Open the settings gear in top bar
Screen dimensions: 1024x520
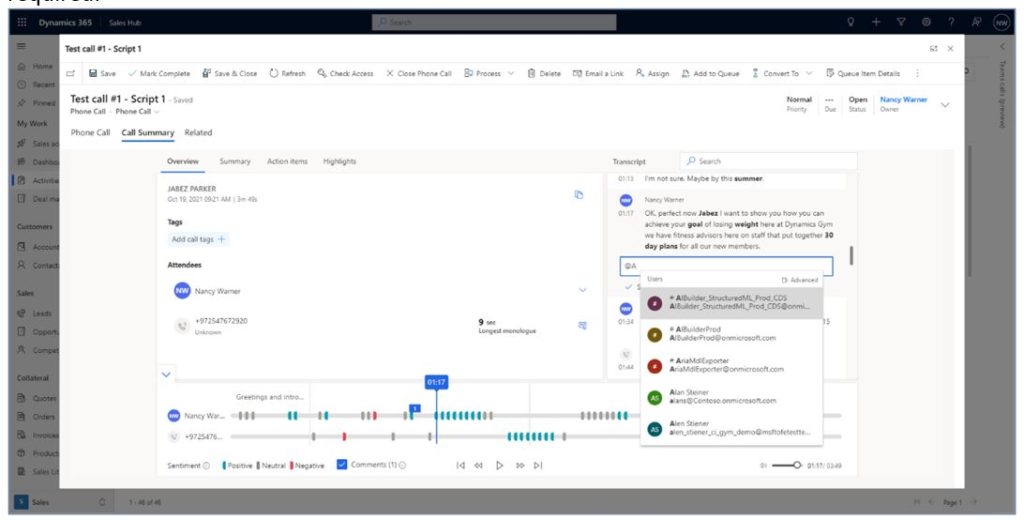[926, 22]
